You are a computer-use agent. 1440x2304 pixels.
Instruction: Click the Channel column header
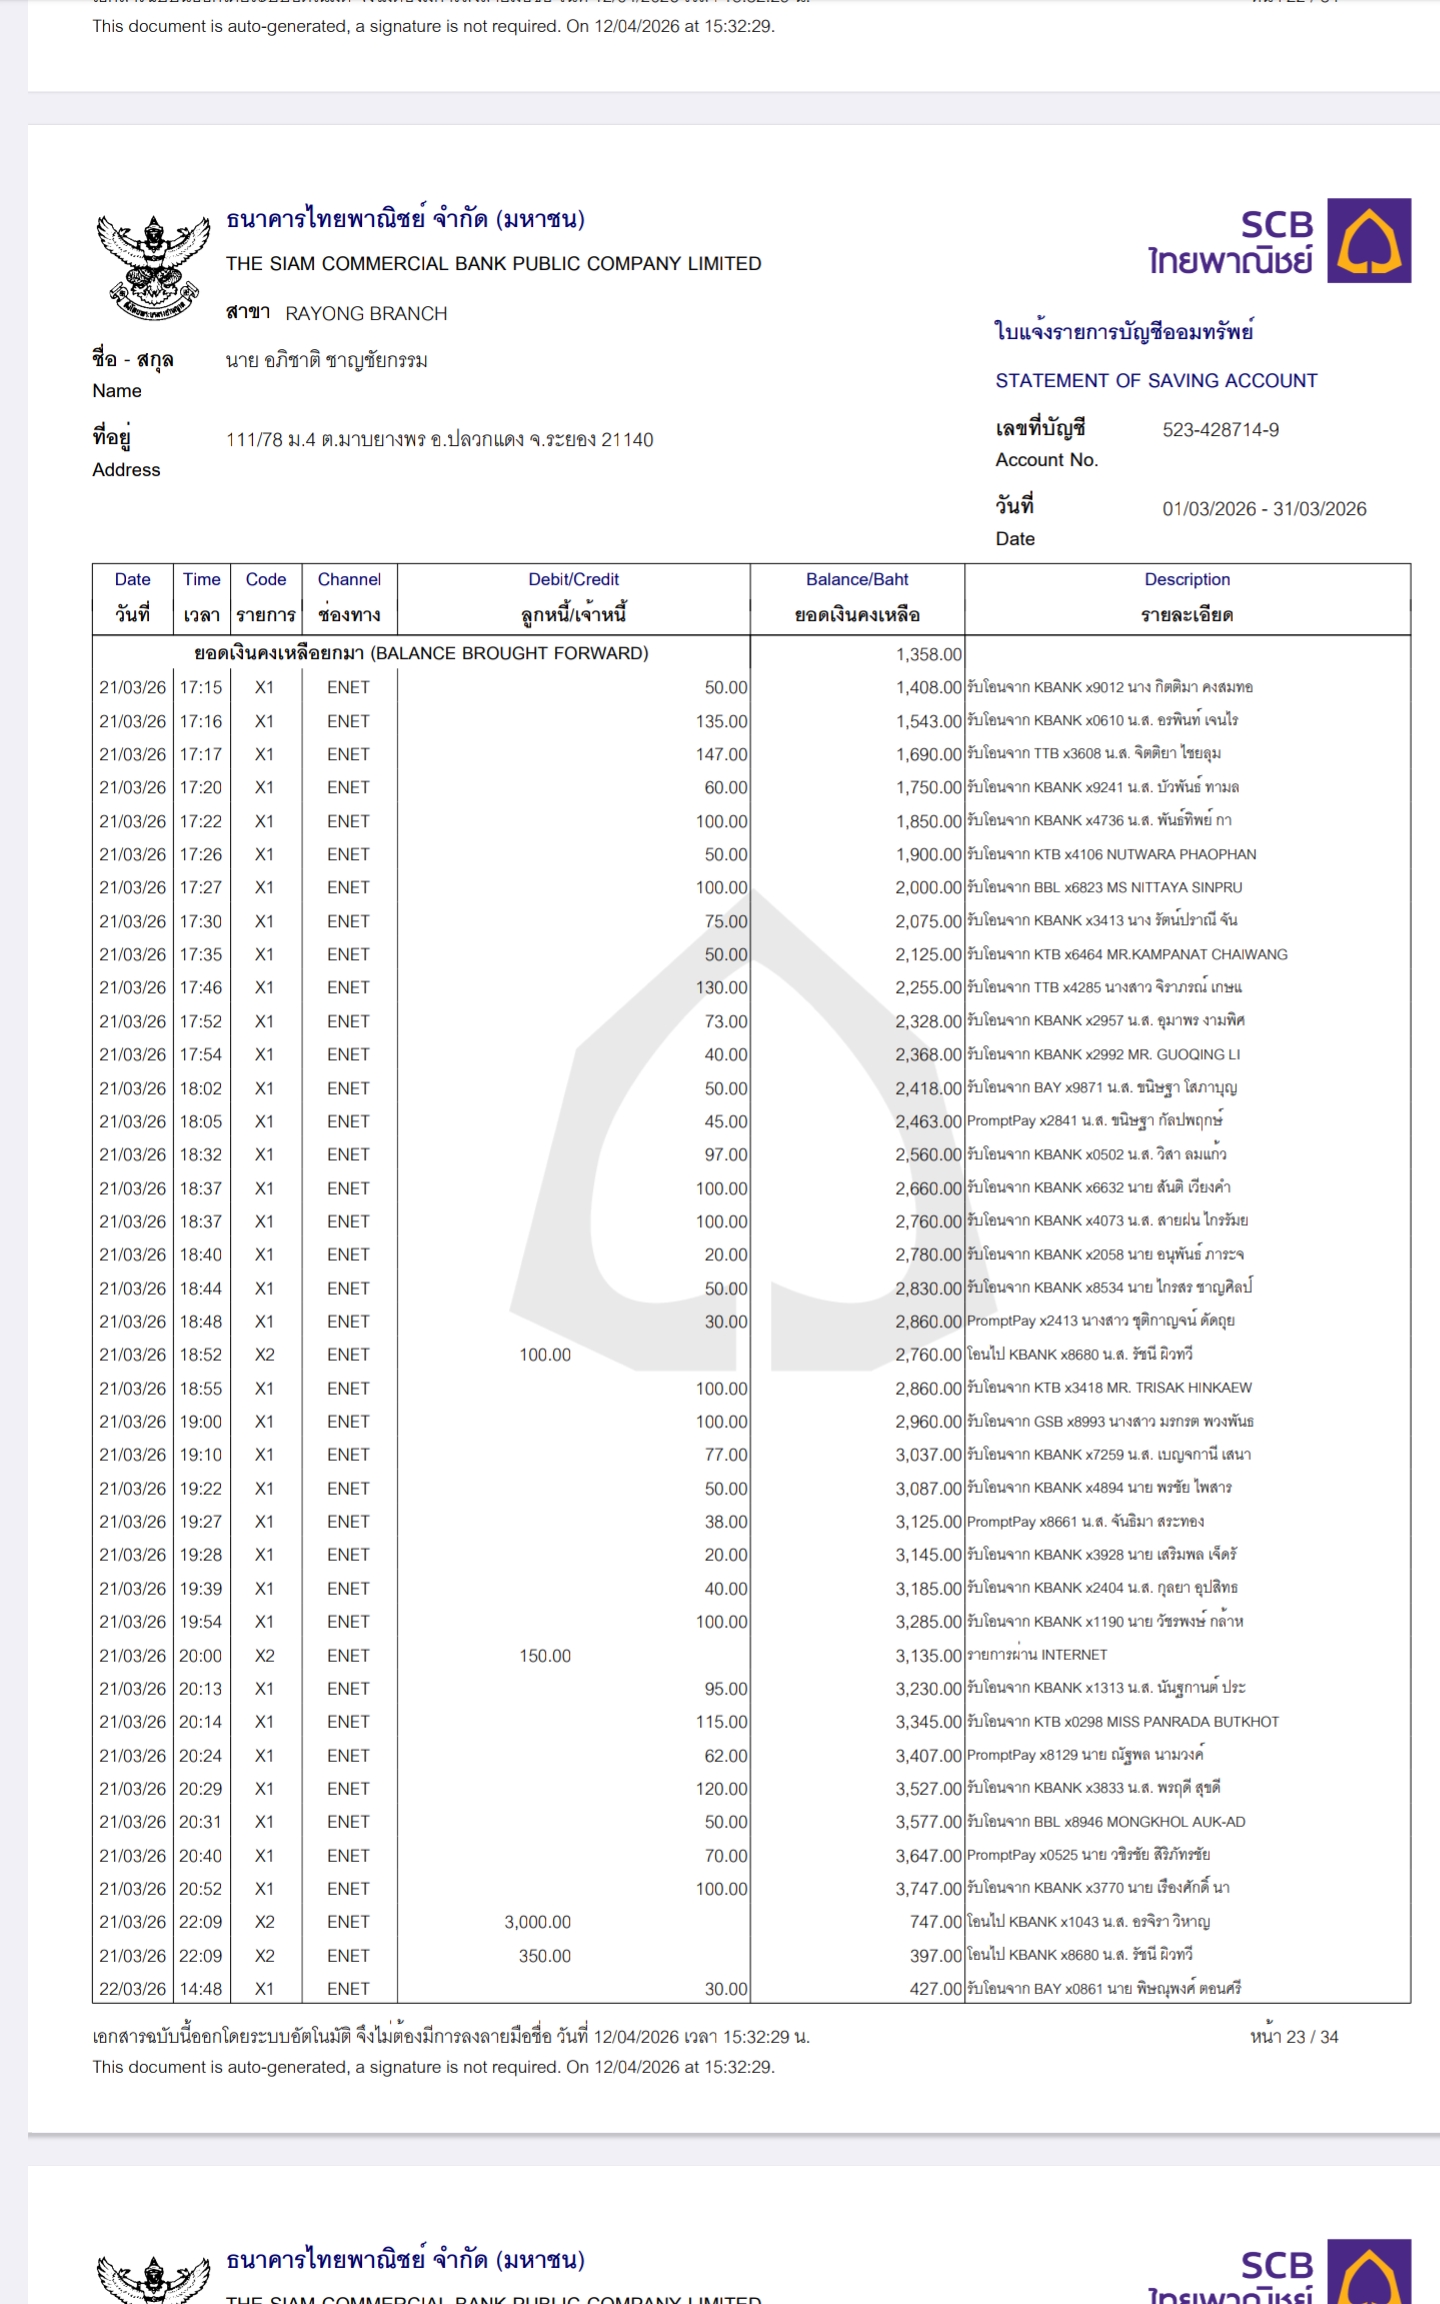[x=349, y=597]
